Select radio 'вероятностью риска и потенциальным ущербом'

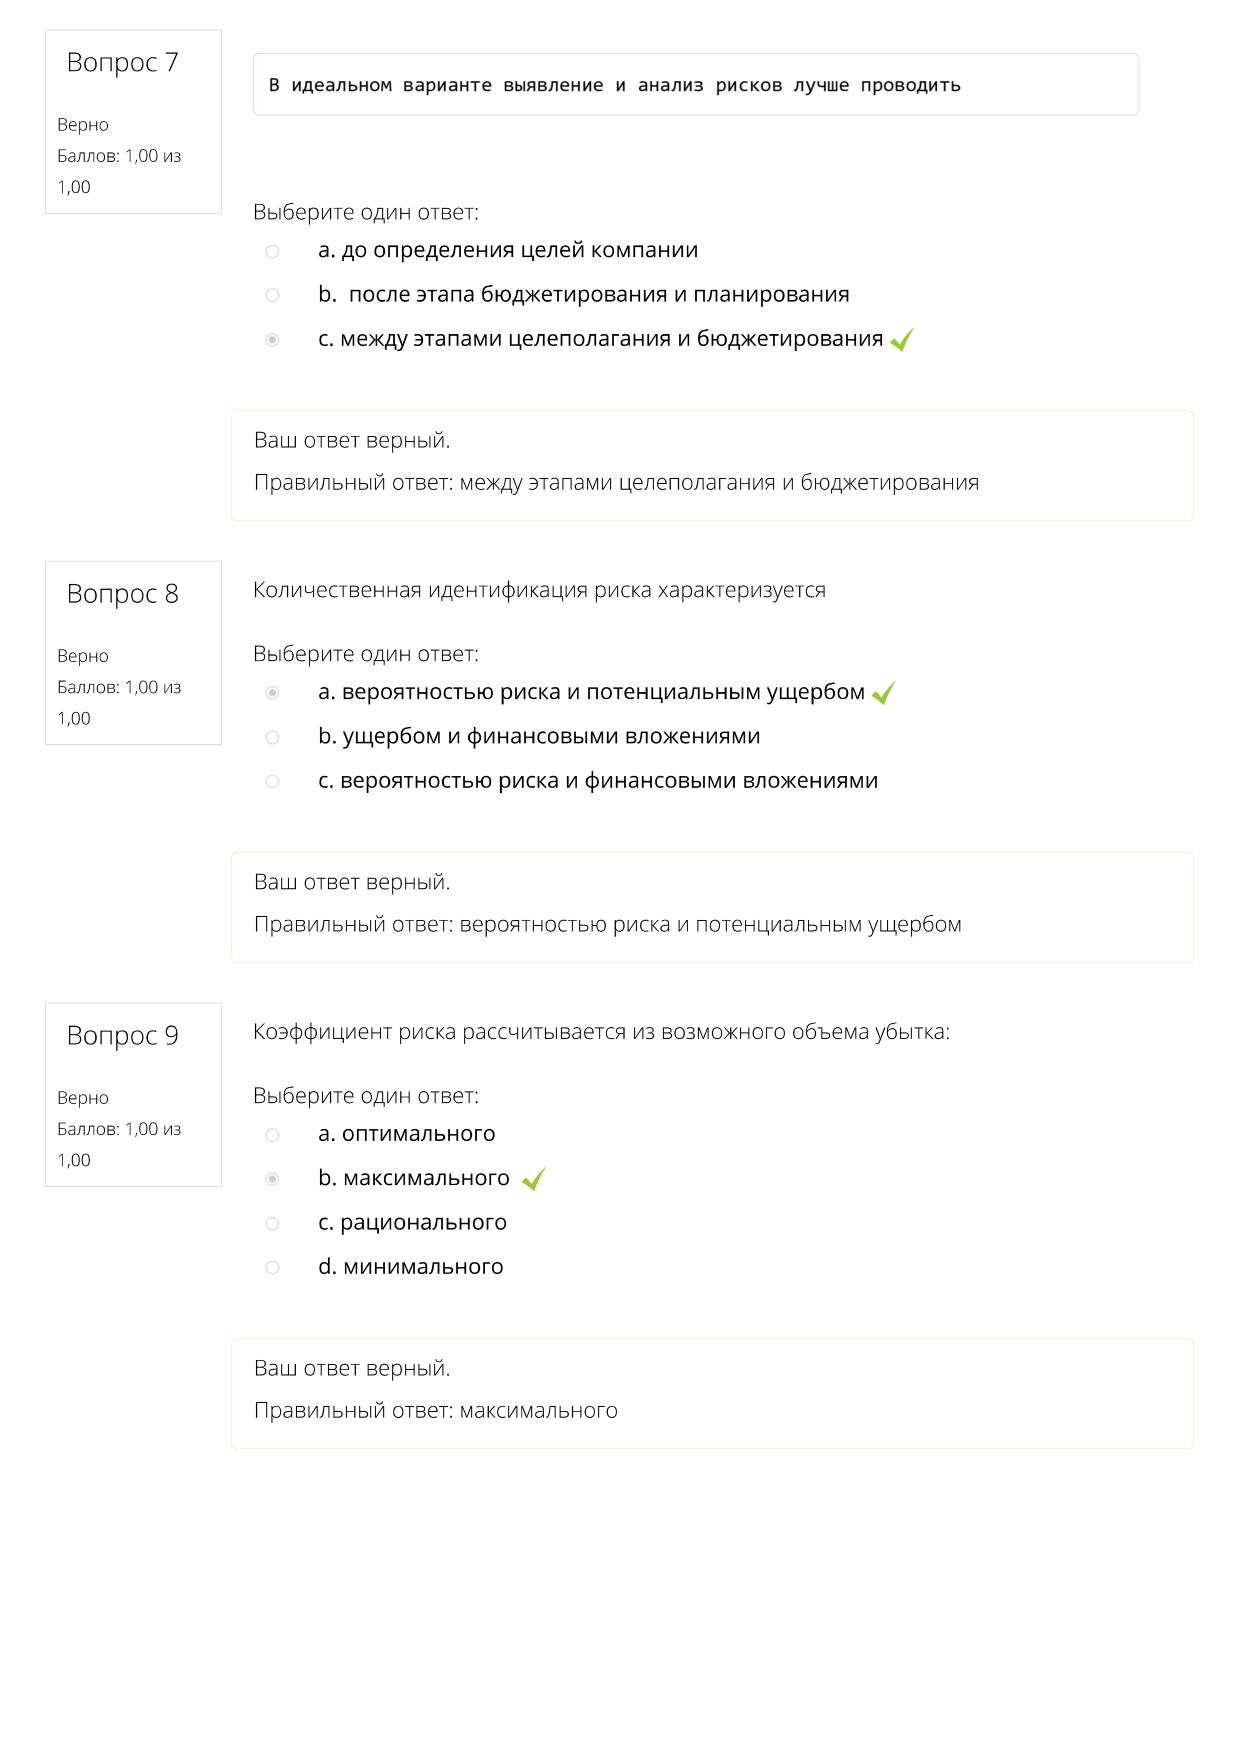click(272, 693)
